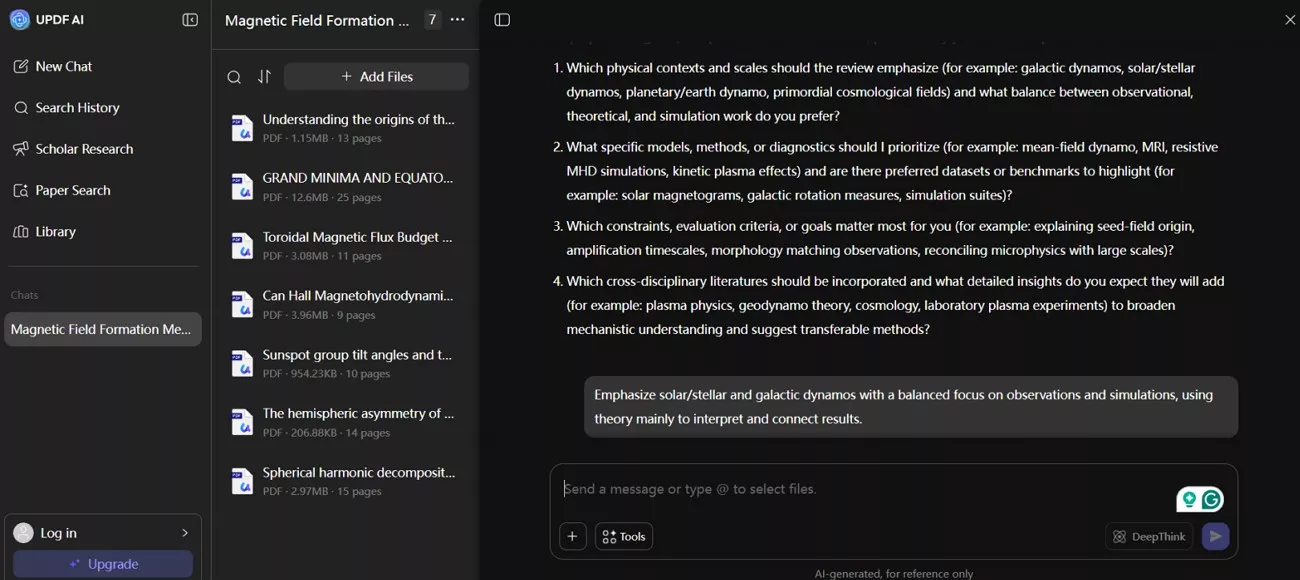Click the Grammarly icon in message box
Viewport: 1300px width, 580px height.
1212,499
